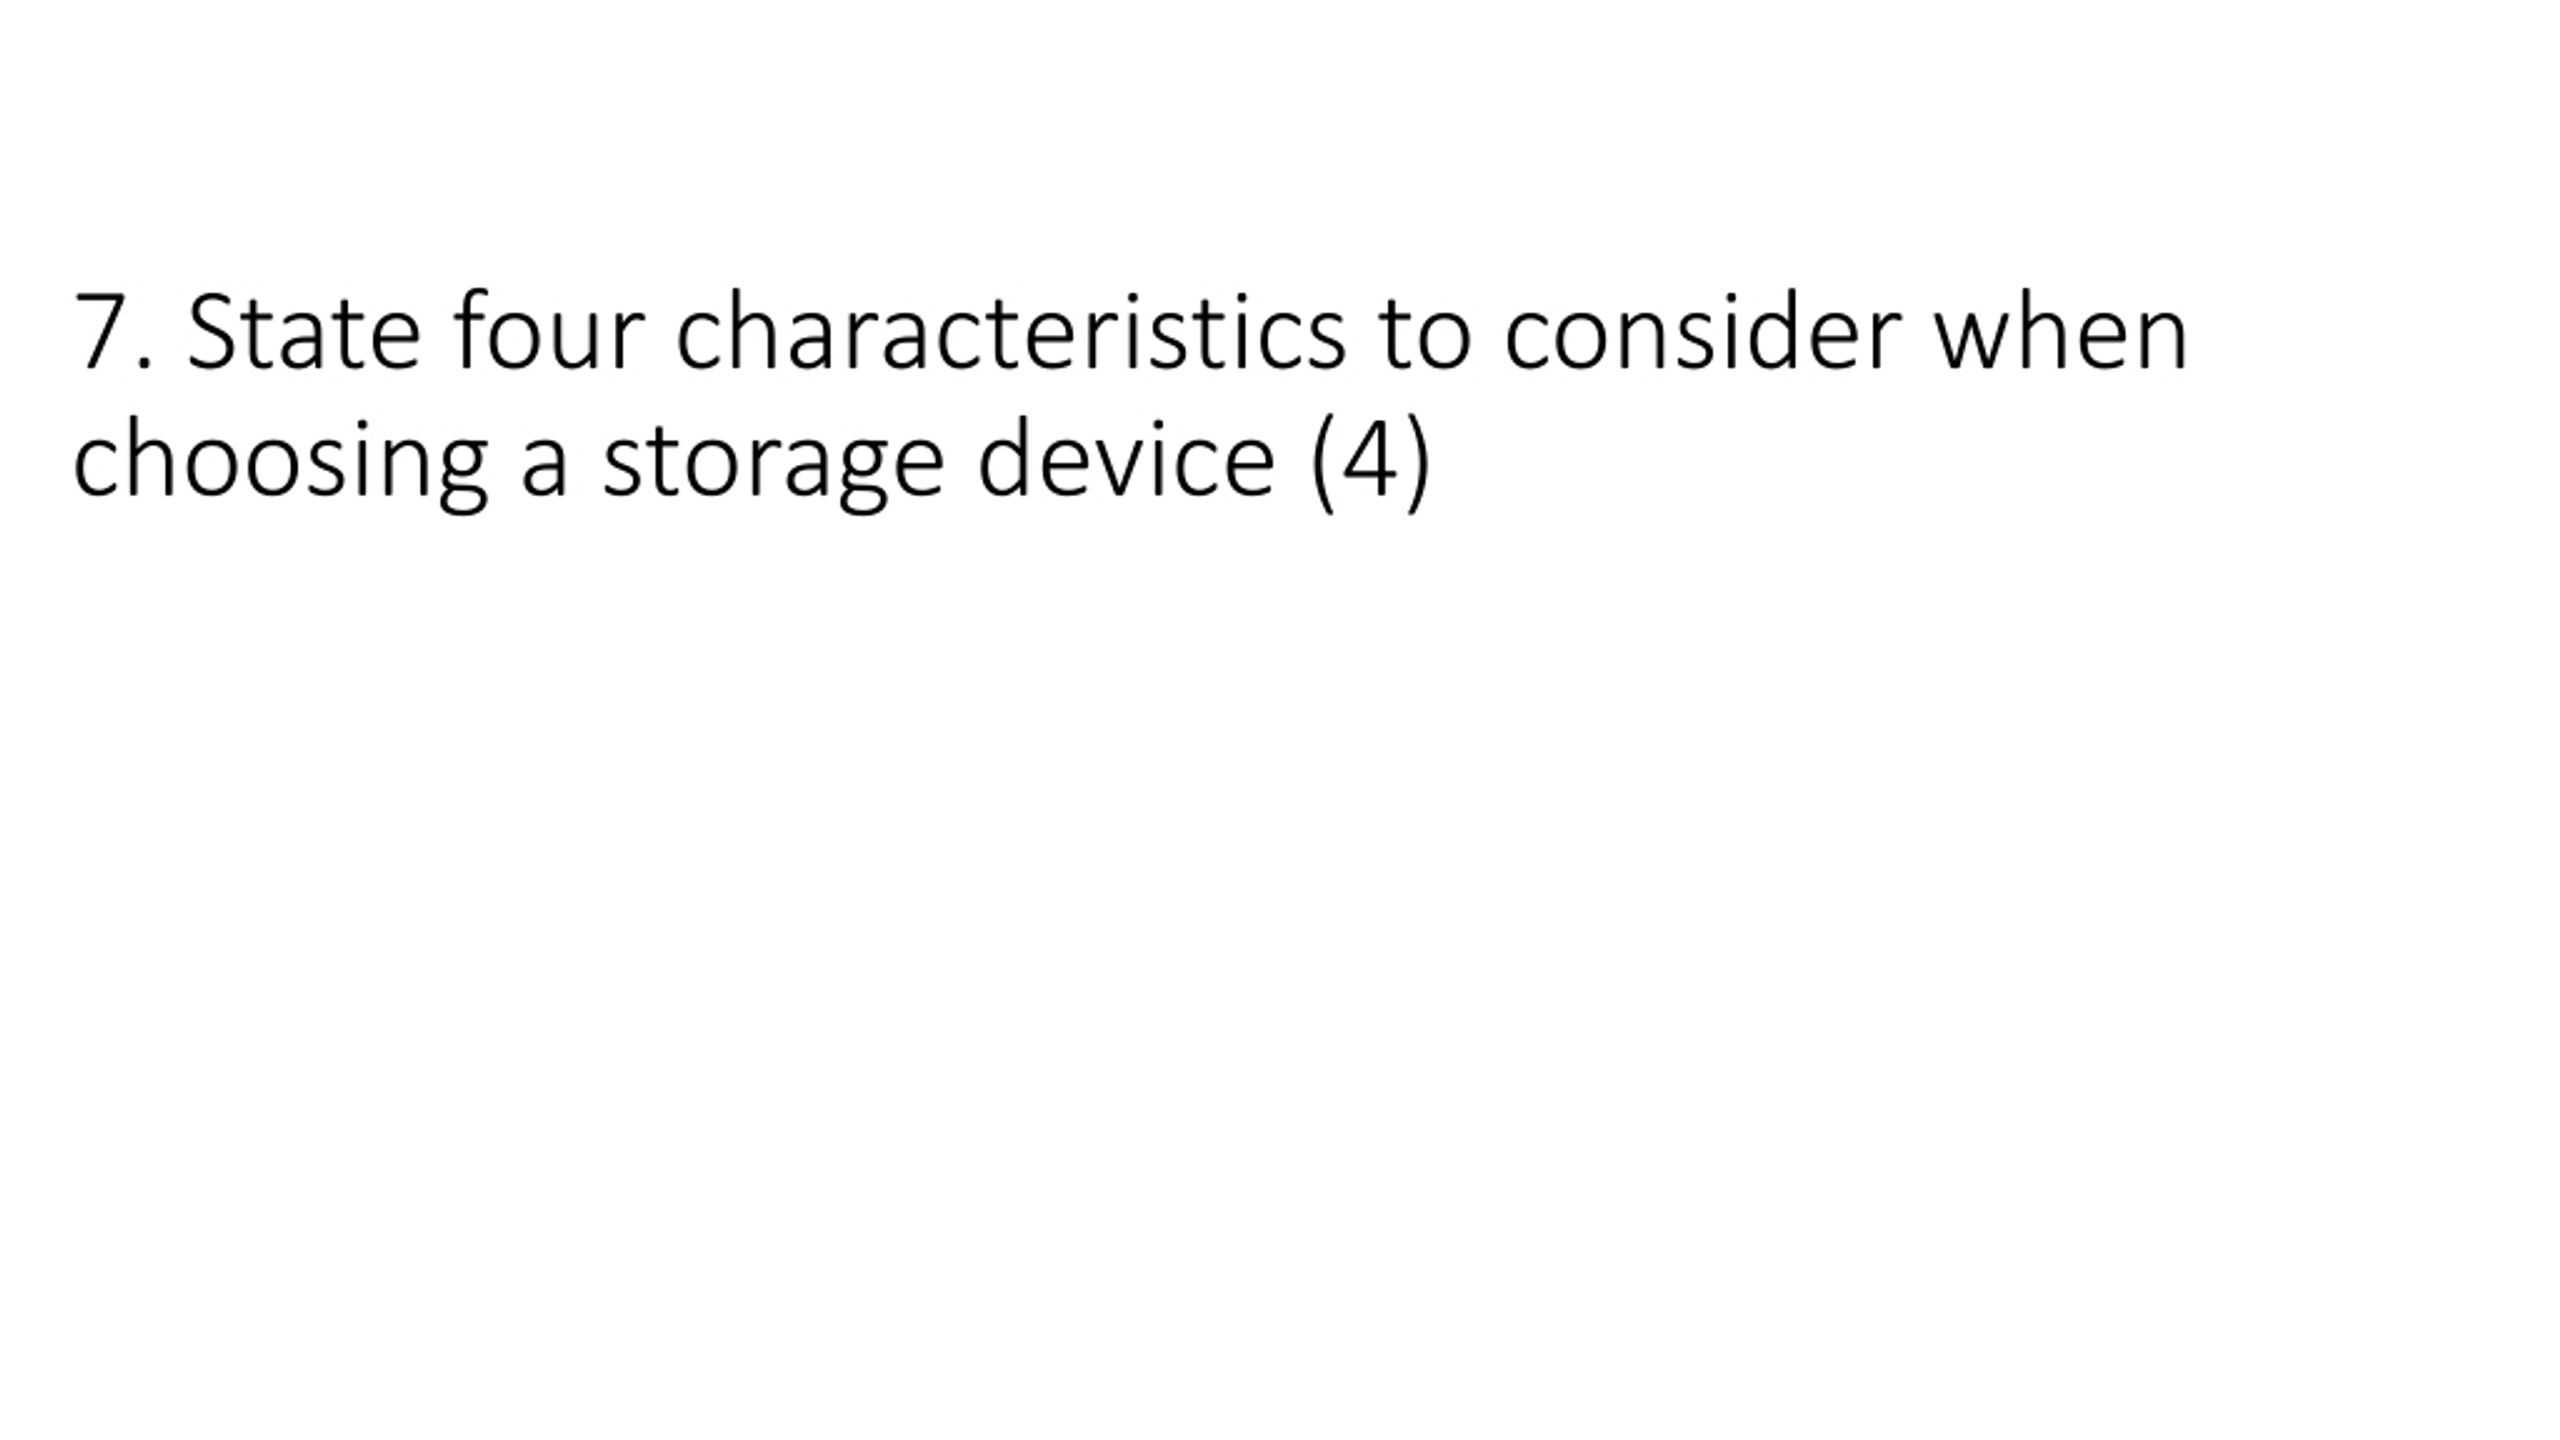Click the word "to" before "consider"
This screenshot has height=1440, width=2560.
(1425, 334)
